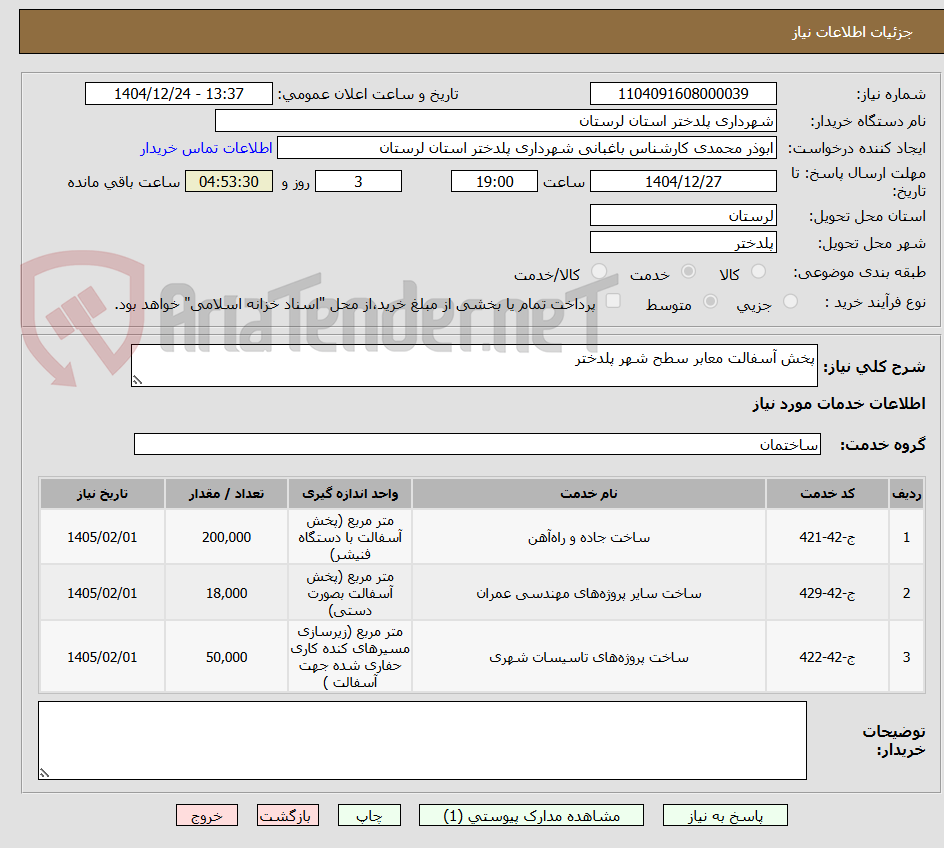Image resolution: width=944 pixels, height=848 pixels.
Task: Click the نام خدمت column header
Action: [x=589, y=494]
